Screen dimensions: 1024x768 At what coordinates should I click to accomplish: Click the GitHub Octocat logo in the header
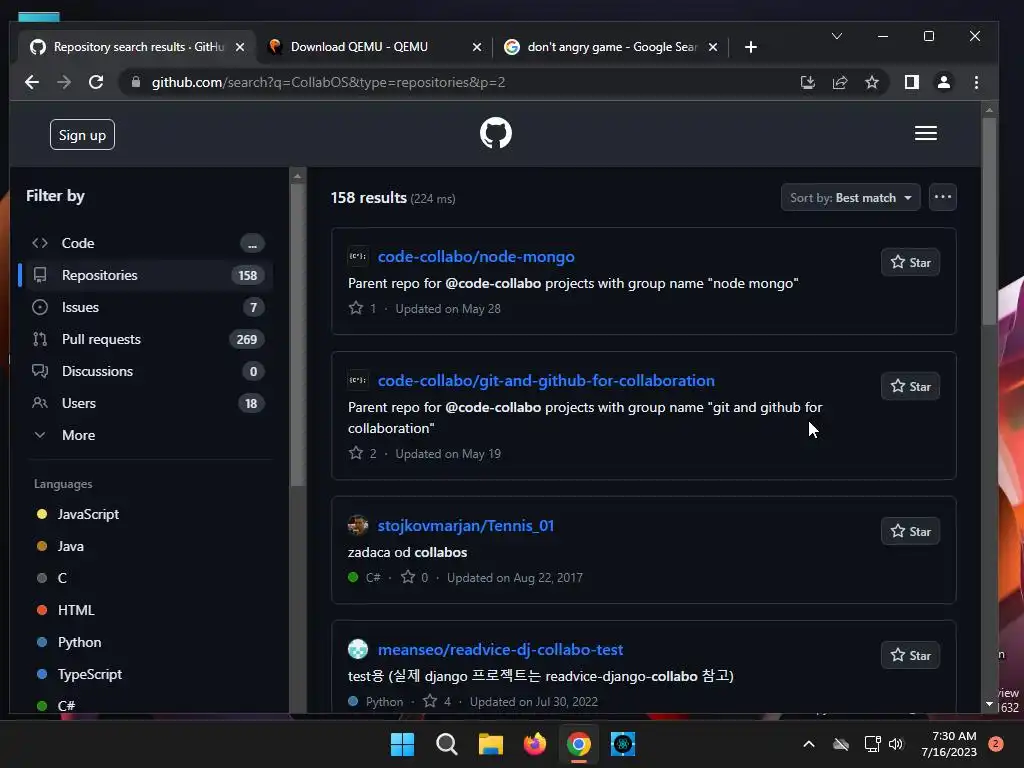(x=496, y=133)
